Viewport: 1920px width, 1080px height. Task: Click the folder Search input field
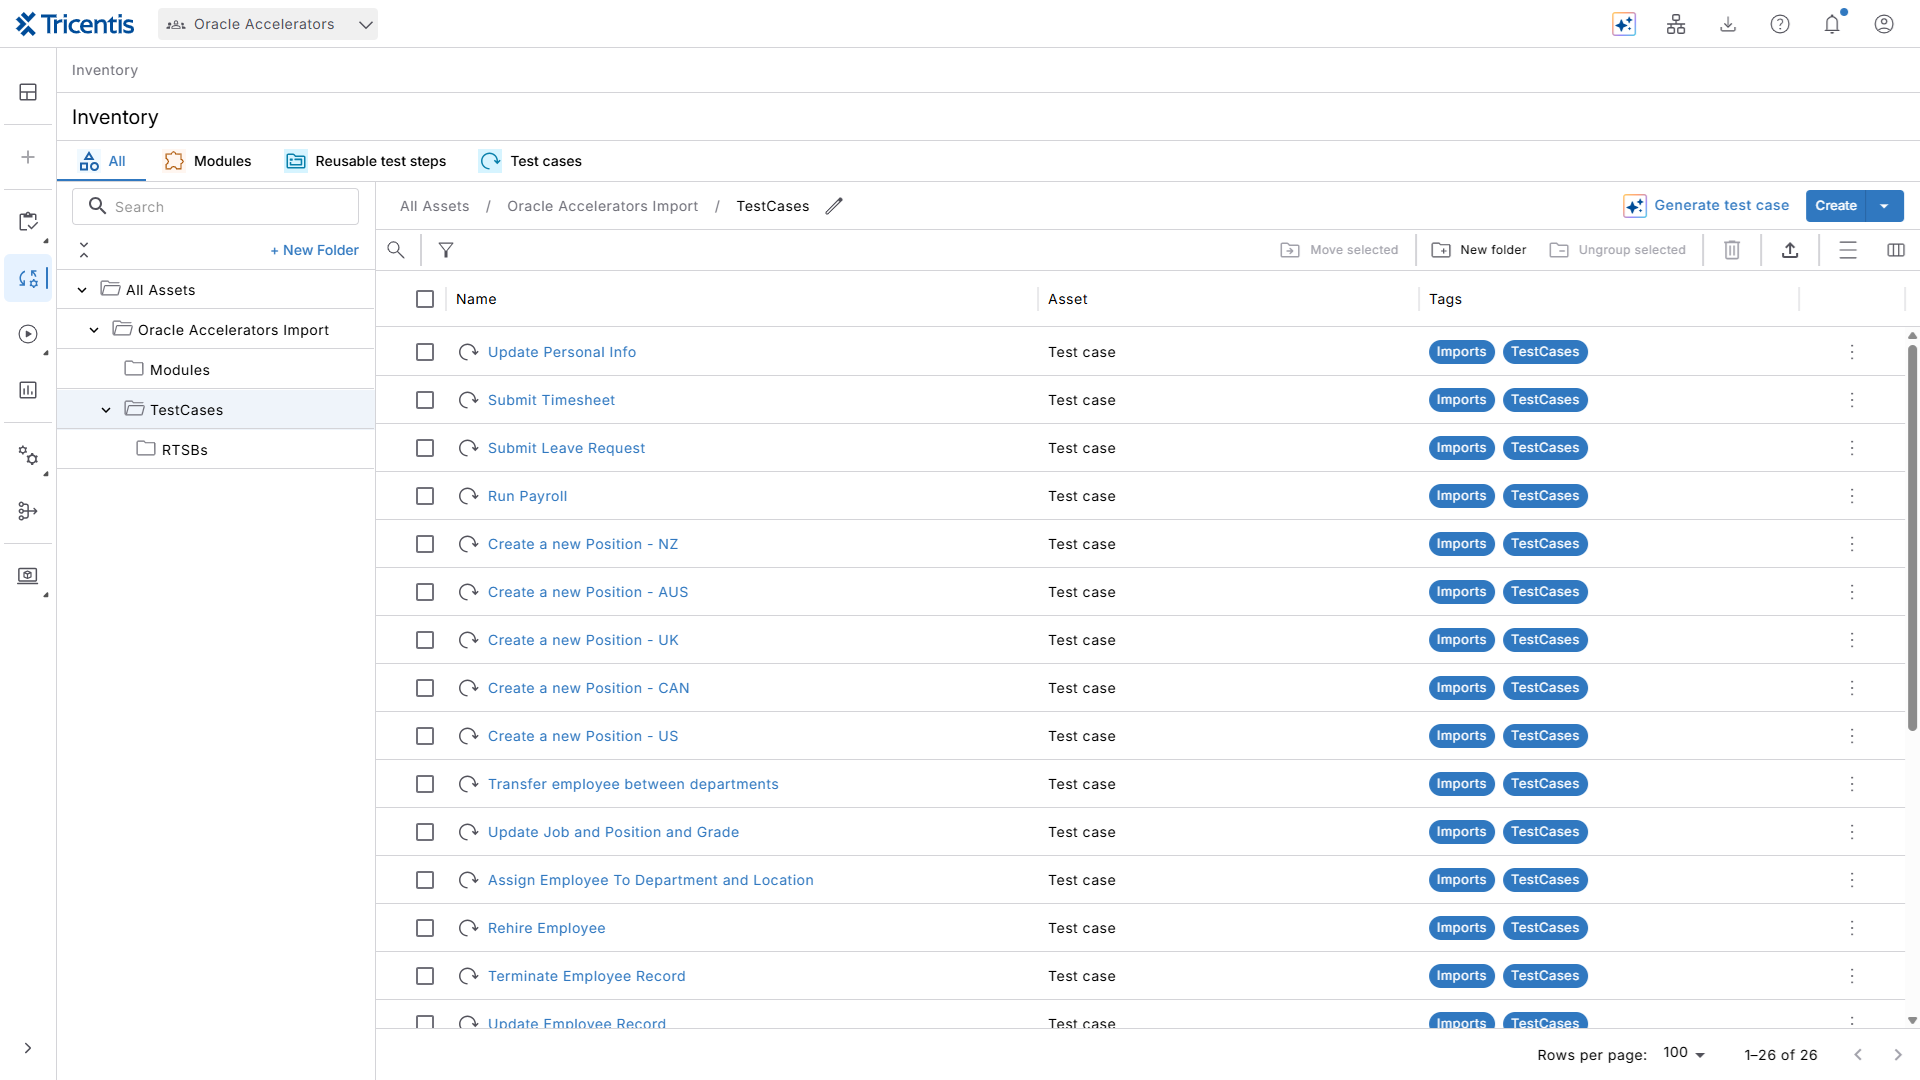(x=216, y=207)
